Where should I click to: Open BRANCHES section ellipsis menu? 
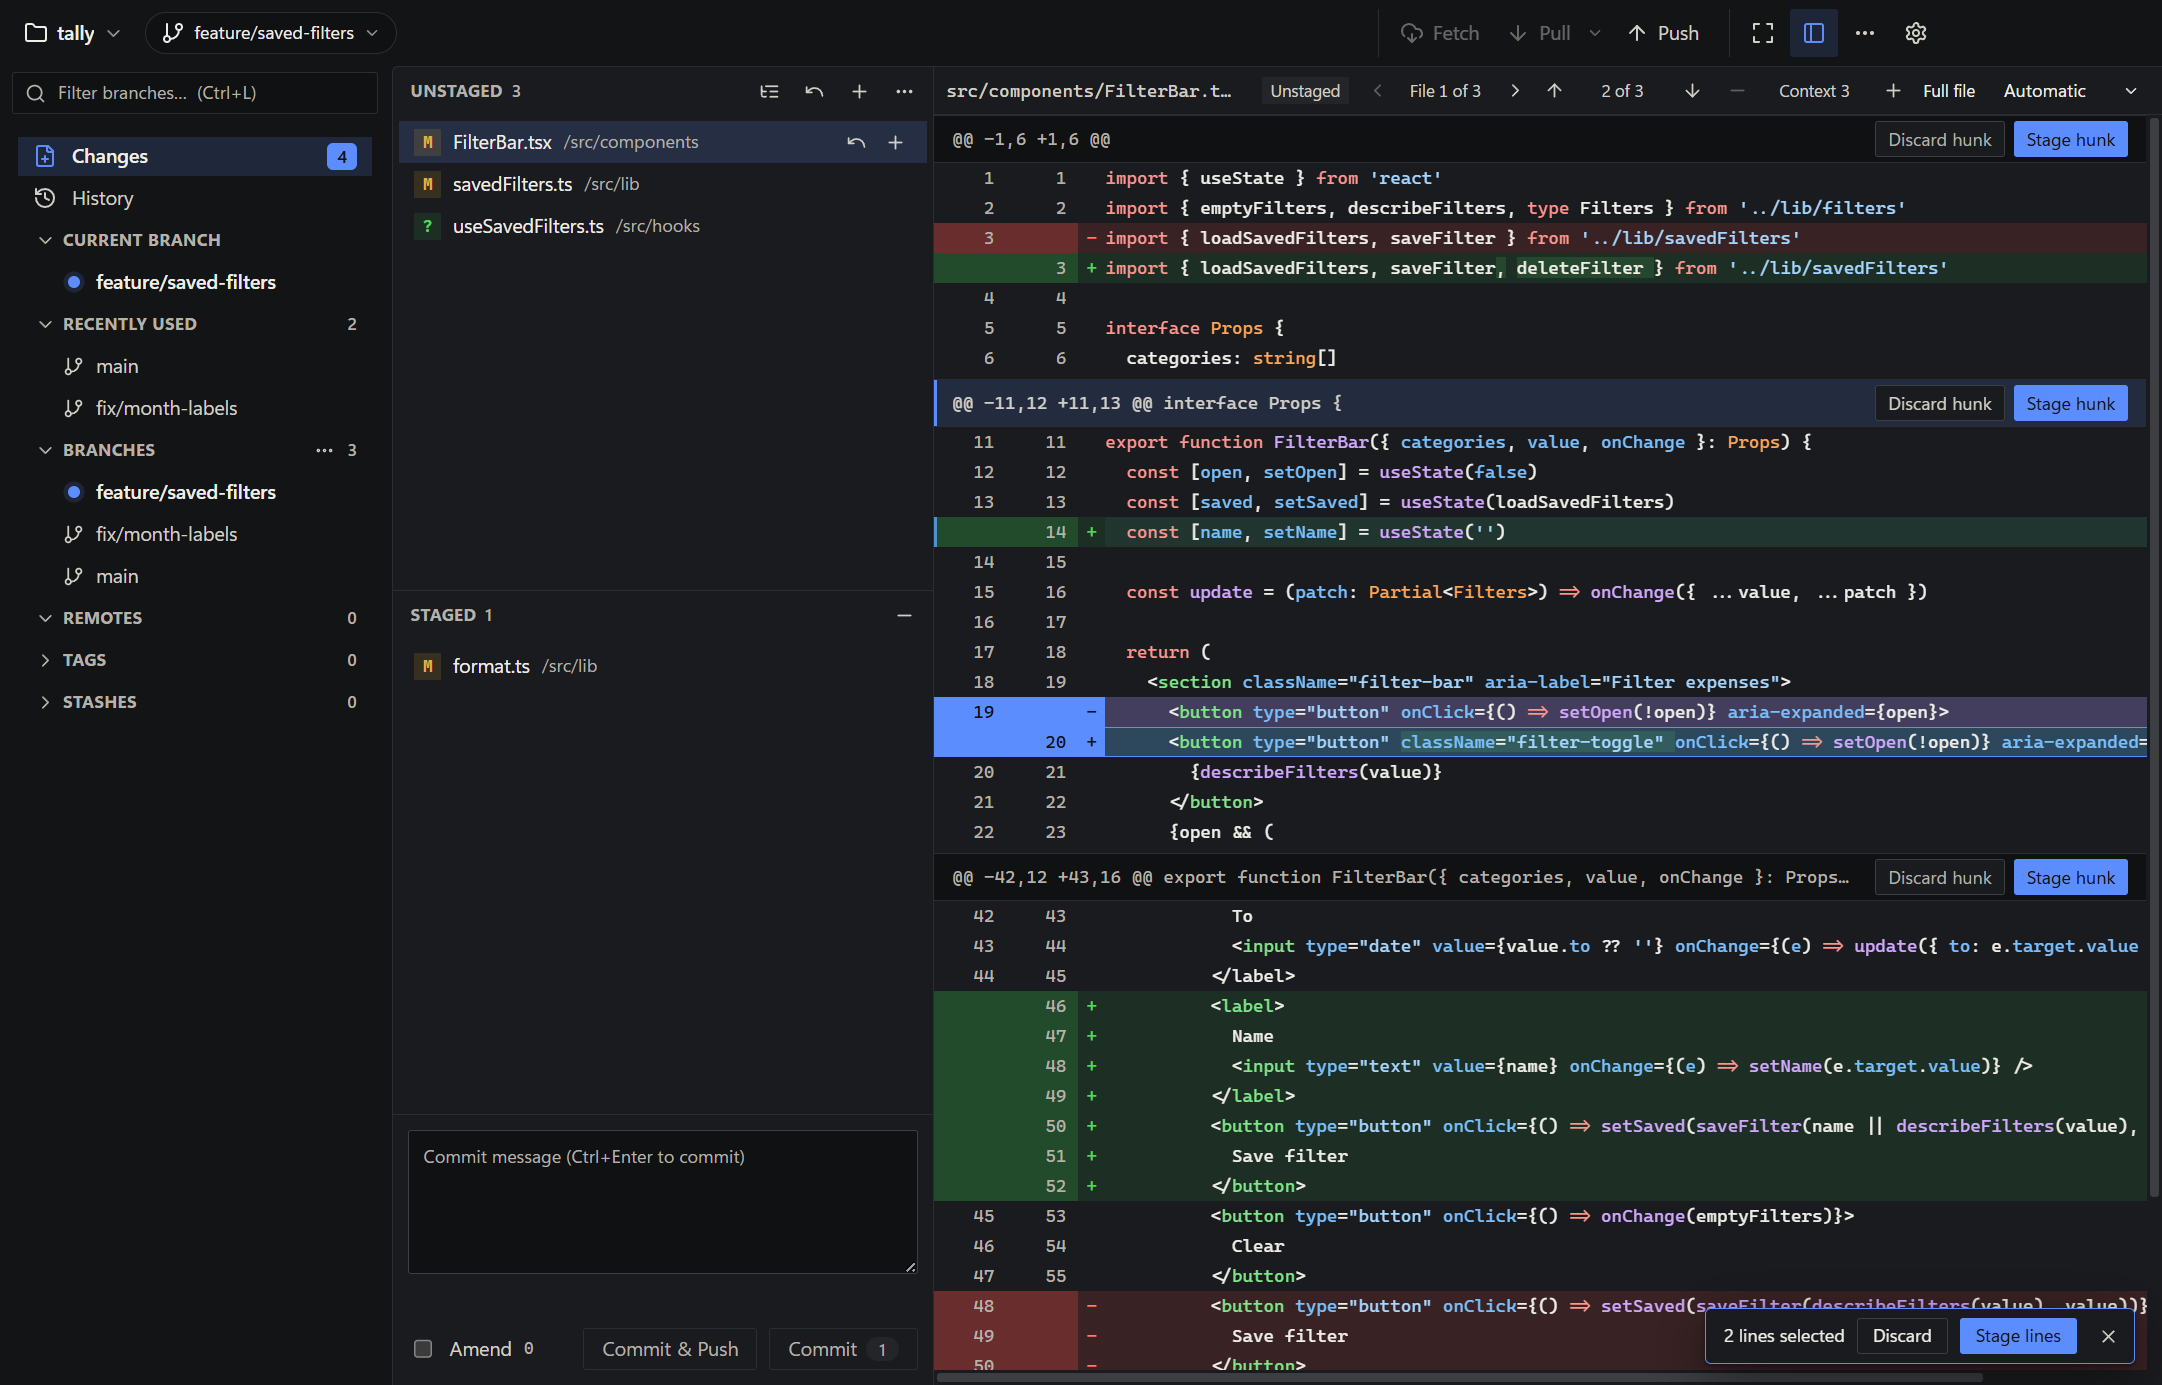[324, 450]
